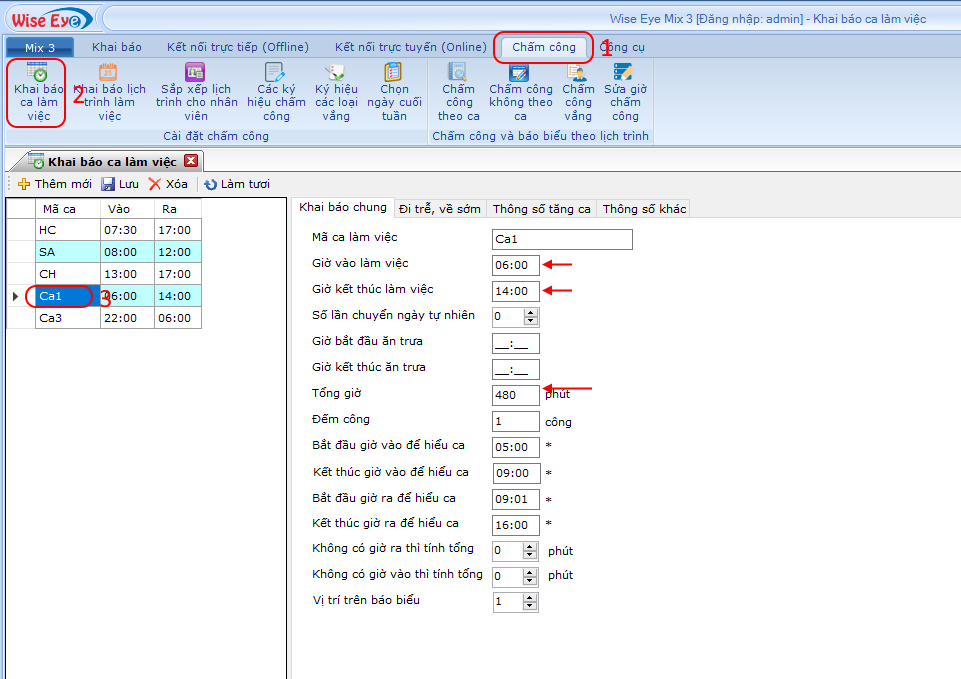The height and width of the screenshot is (679, 961).
Task: Switch to Đi trễ, về sớm tab
Action: point(439,209)
